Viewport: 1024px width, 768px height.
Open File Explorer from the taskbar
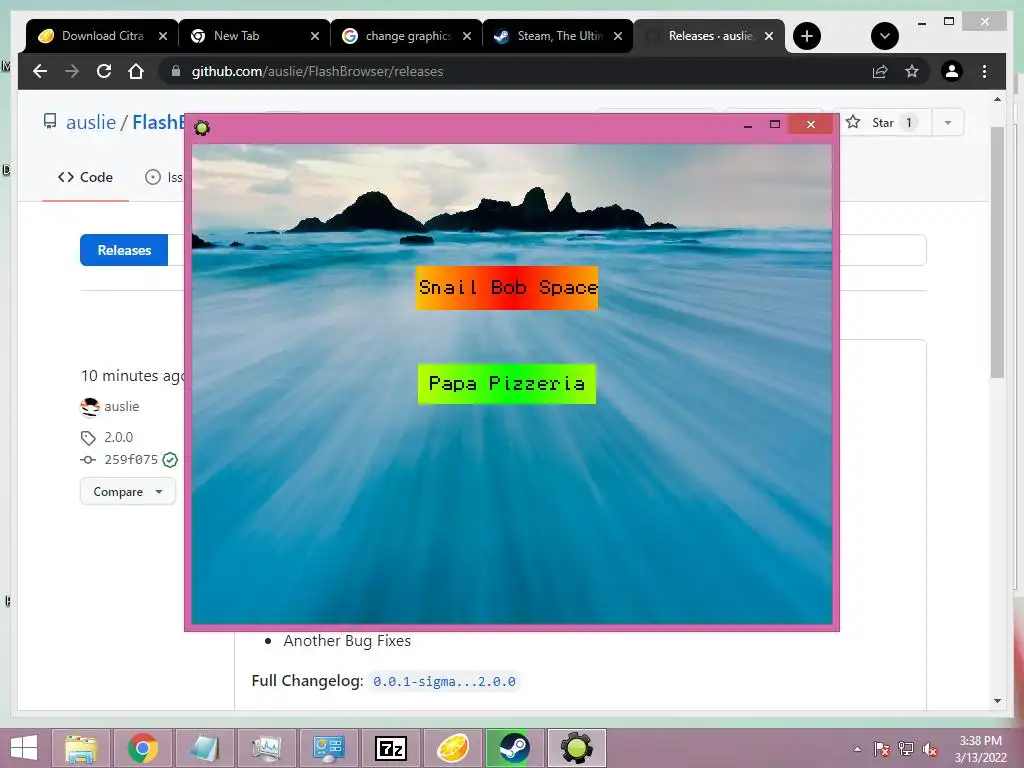[81, 748]
